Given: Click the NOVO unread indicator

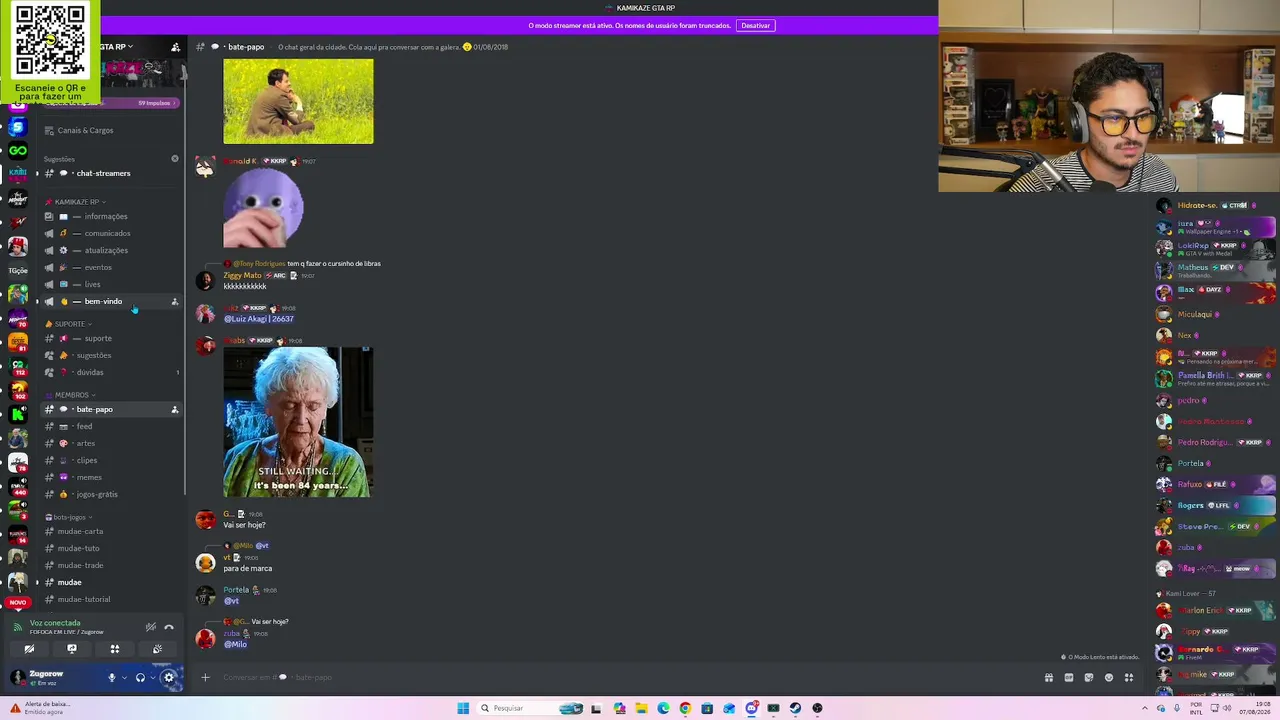Looking at the screenshot, I should (17, 602).
